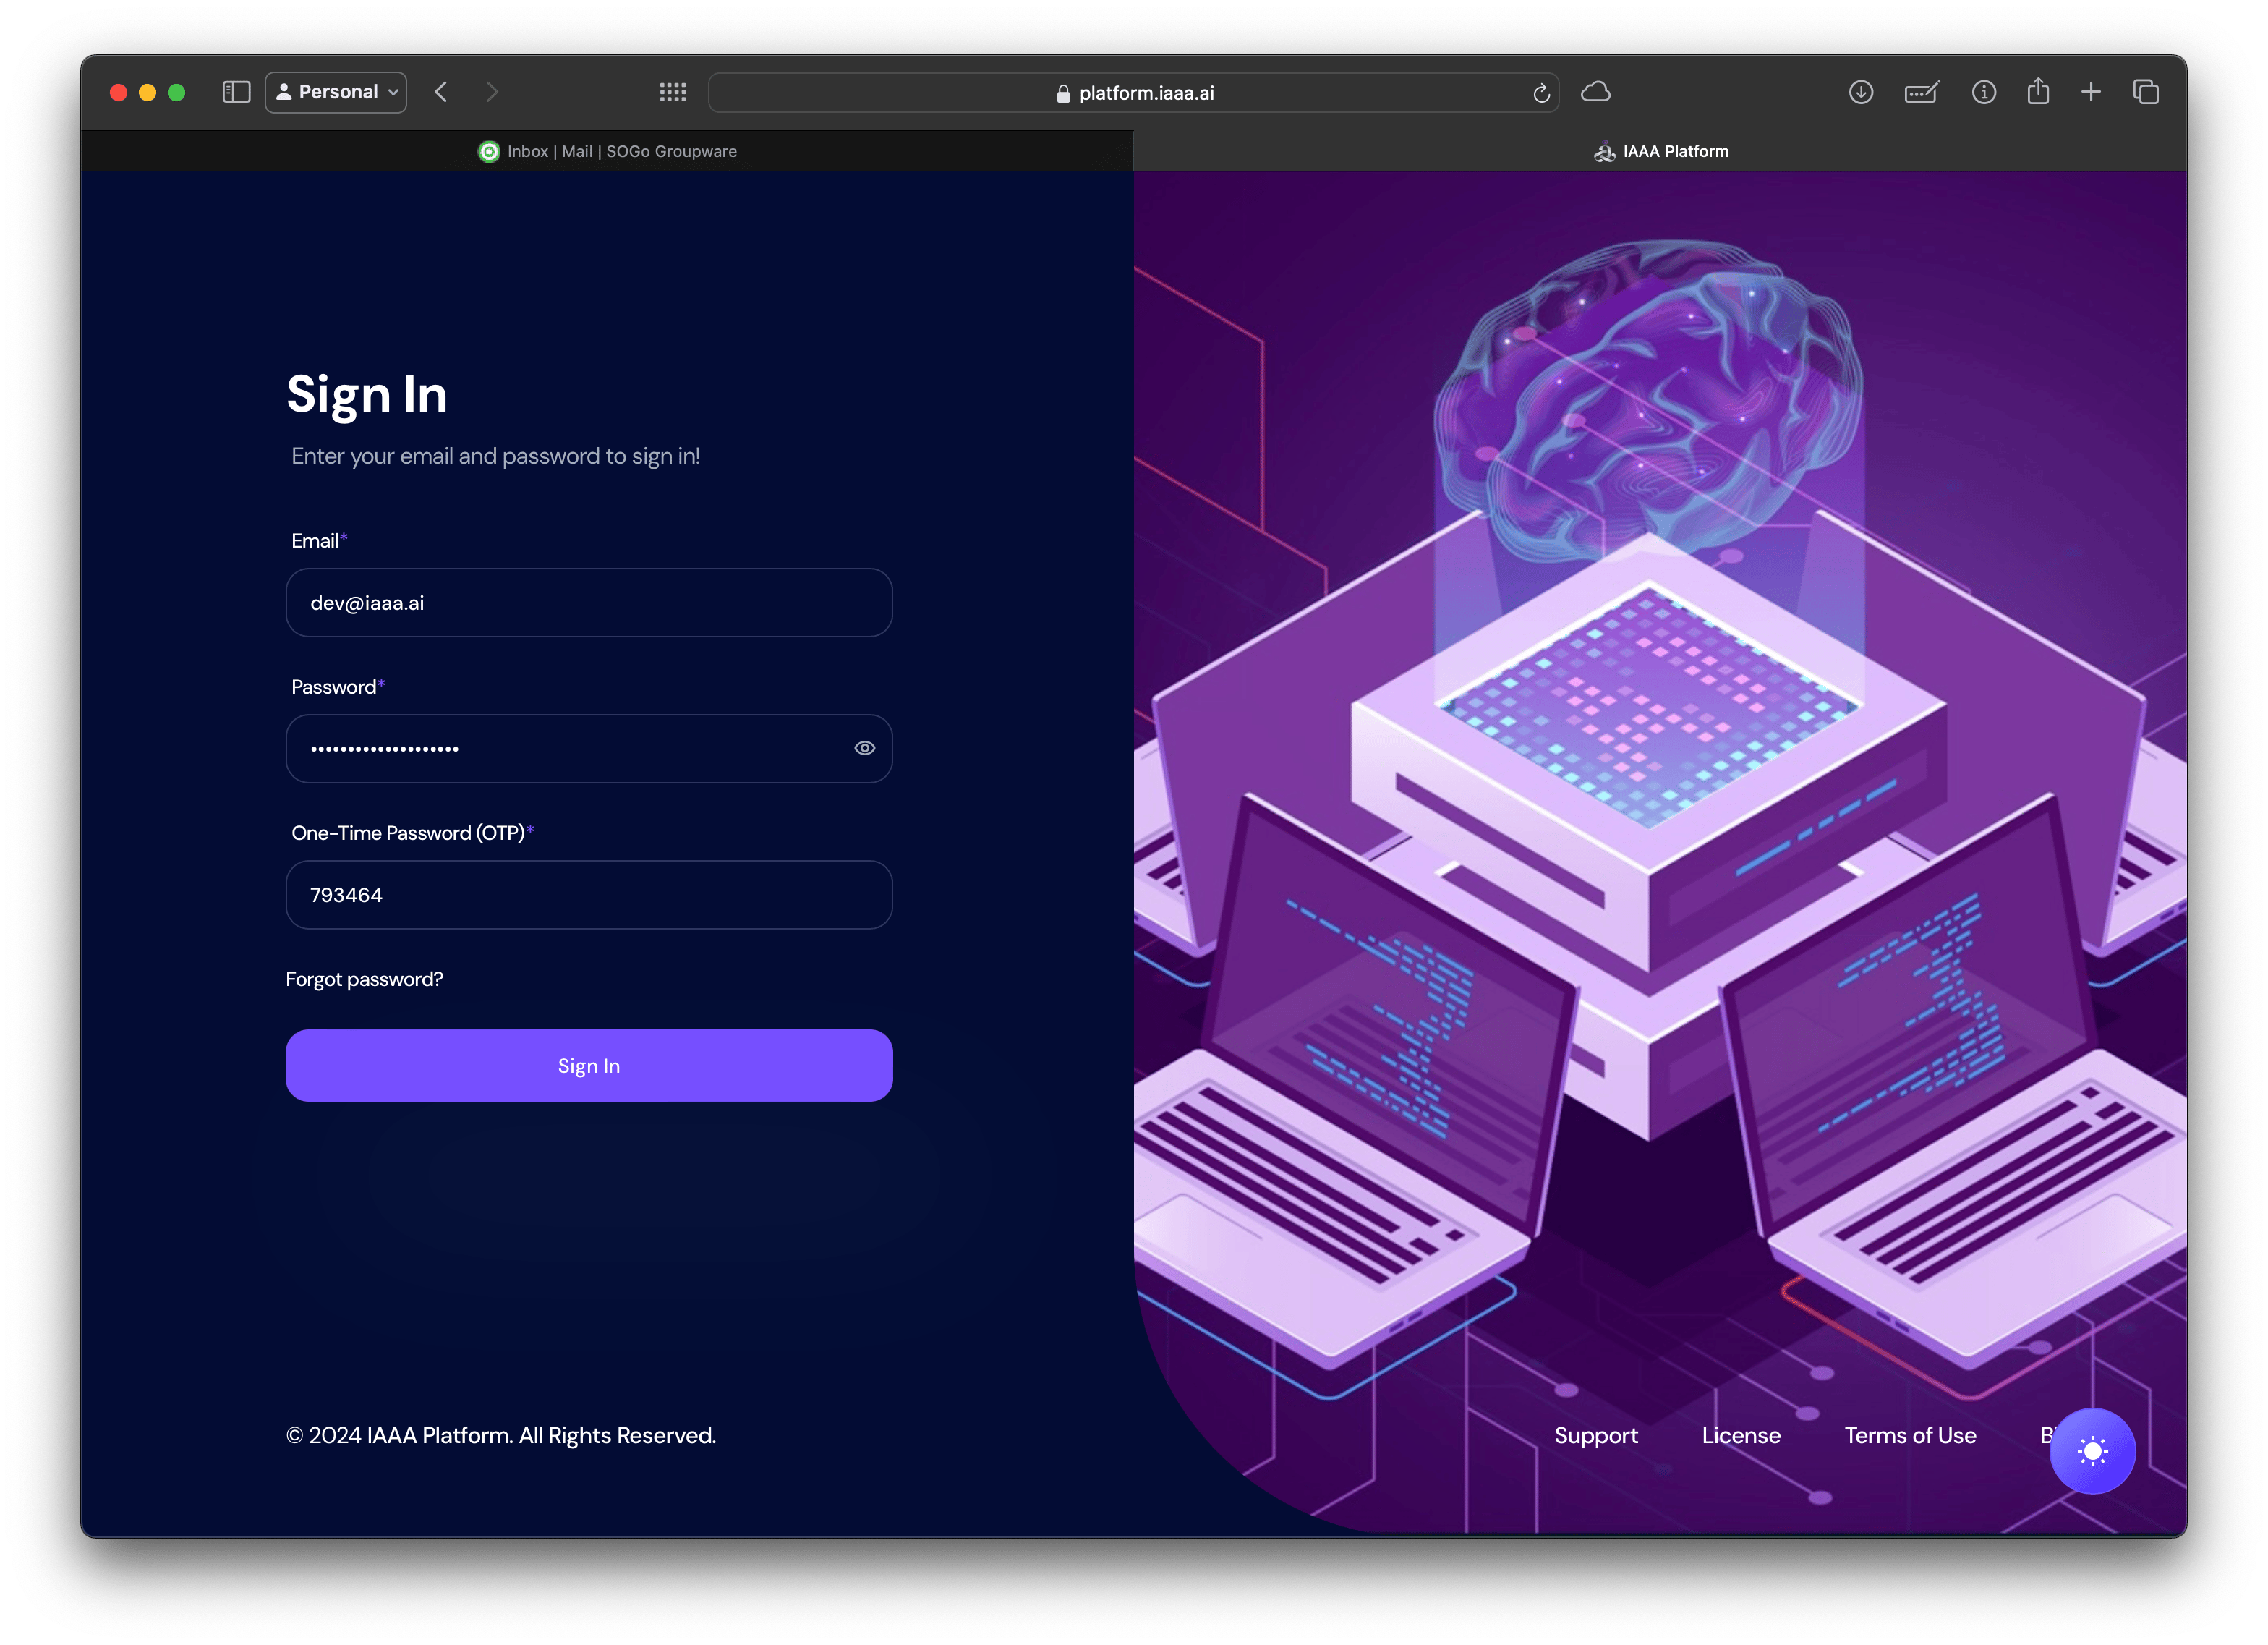
Task: Open the Share sheet icon
Action: tap(2038, 92)
